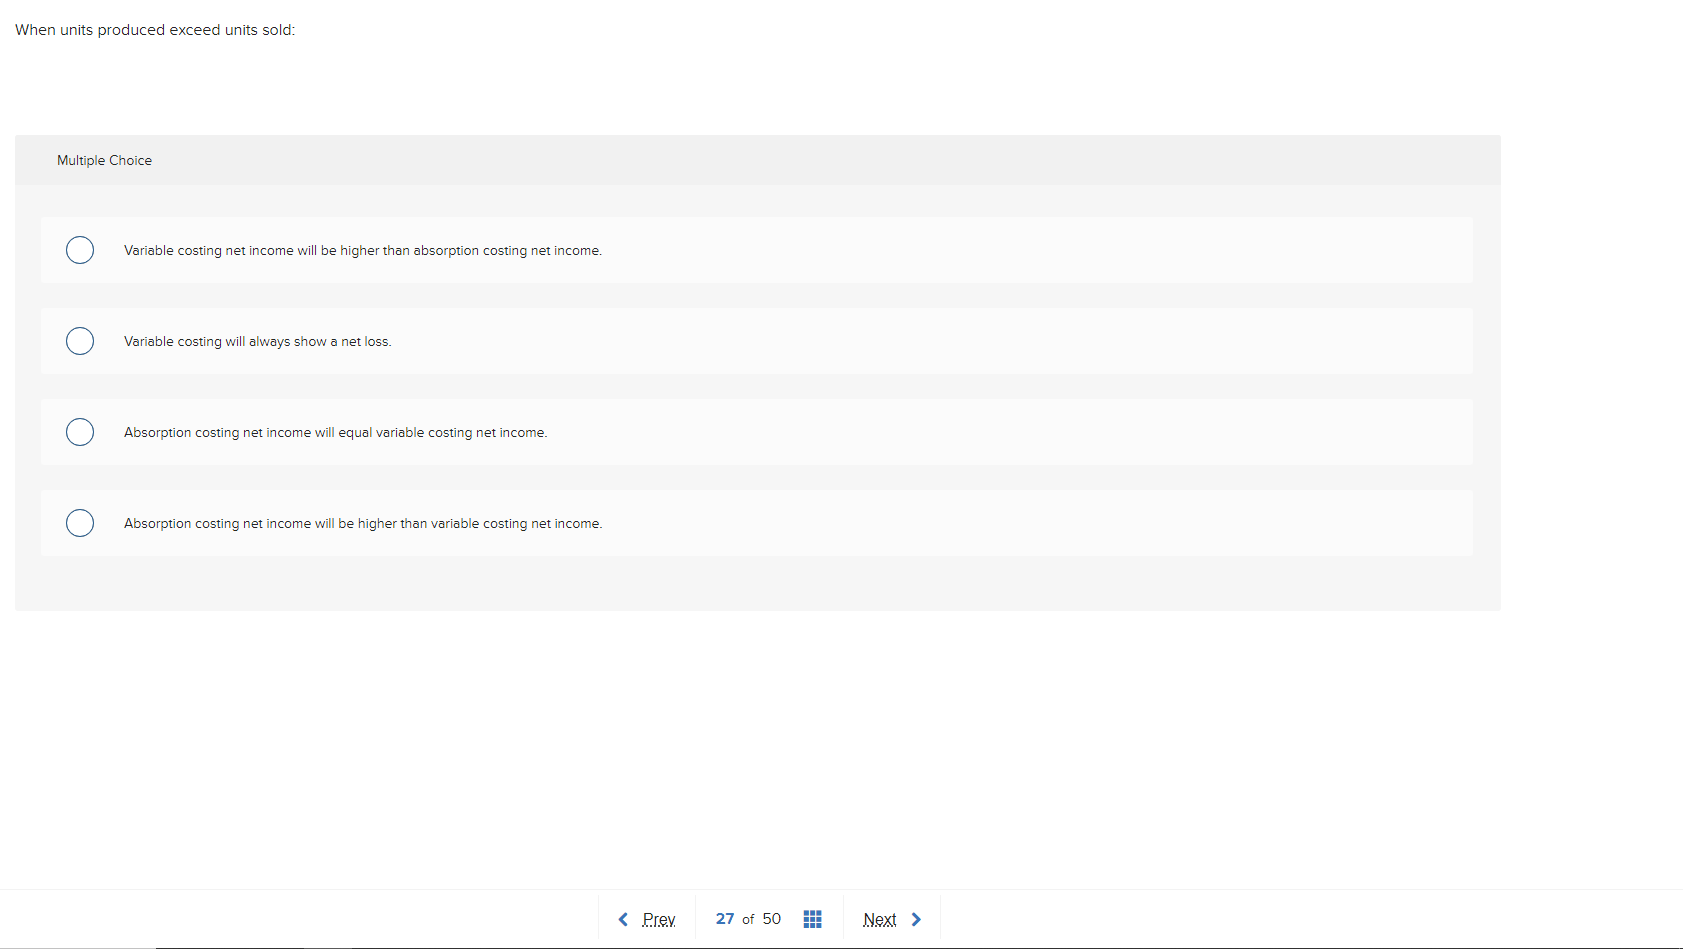The height and width of the screenshot is (949, 1683).
Task: Click answer text 'Variable costing net income will be higher than absorption'
Action: (363, 250)
